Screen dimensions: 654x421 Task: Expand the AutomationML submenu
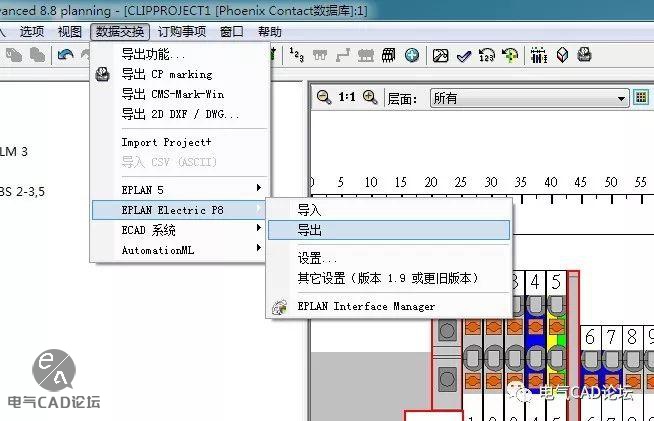179,250
